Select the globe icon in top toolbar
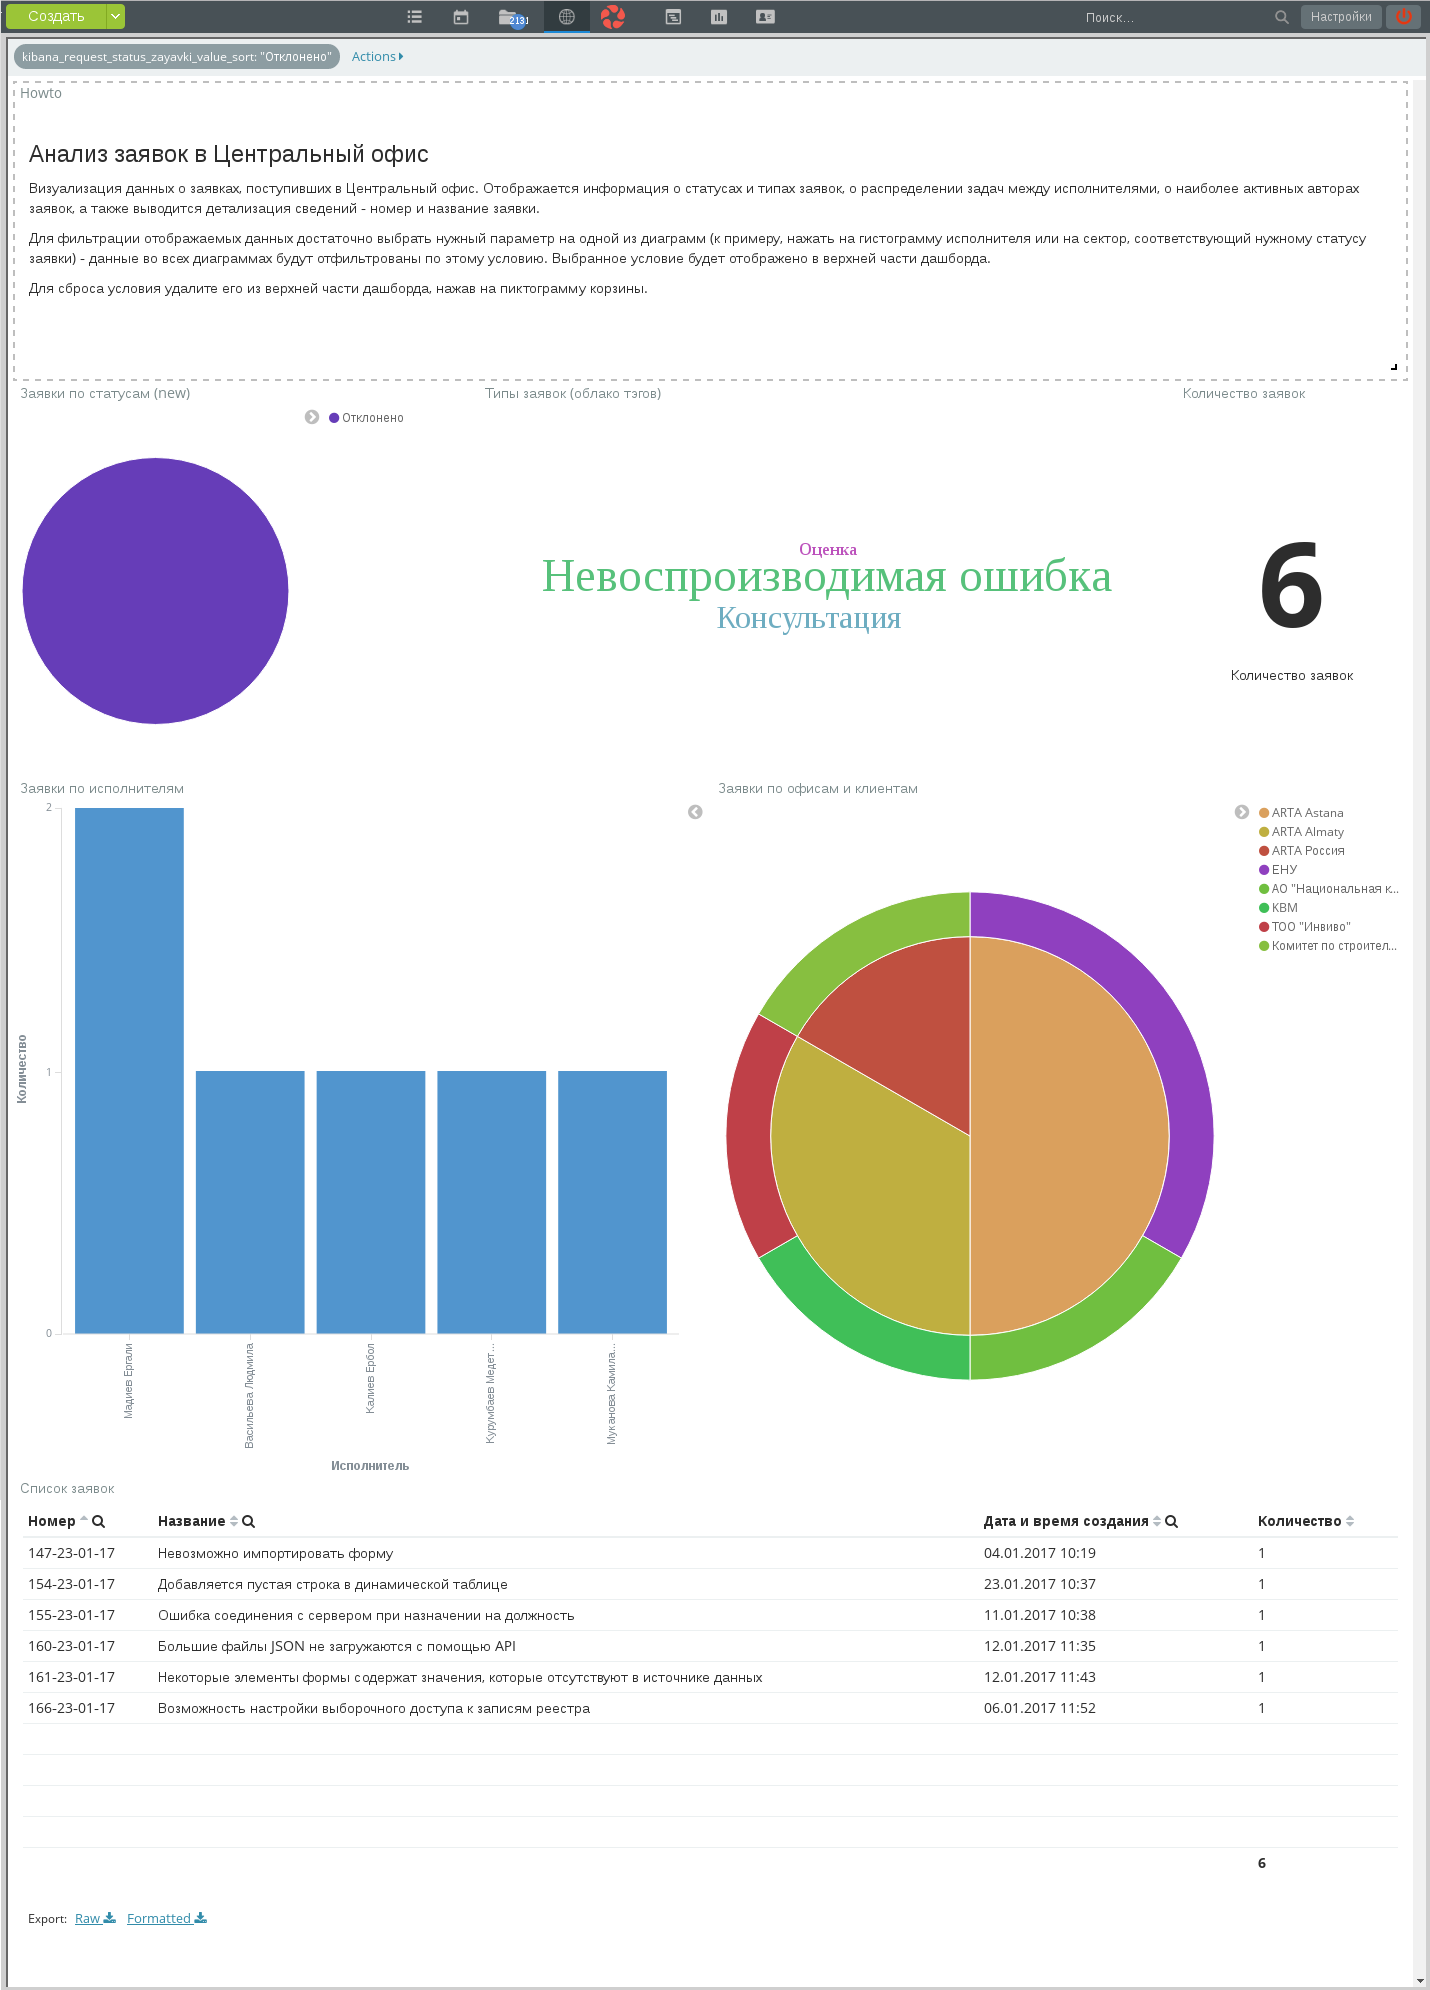The width and height of the screenshot is (1430, 1990). [x=567, y=17]
